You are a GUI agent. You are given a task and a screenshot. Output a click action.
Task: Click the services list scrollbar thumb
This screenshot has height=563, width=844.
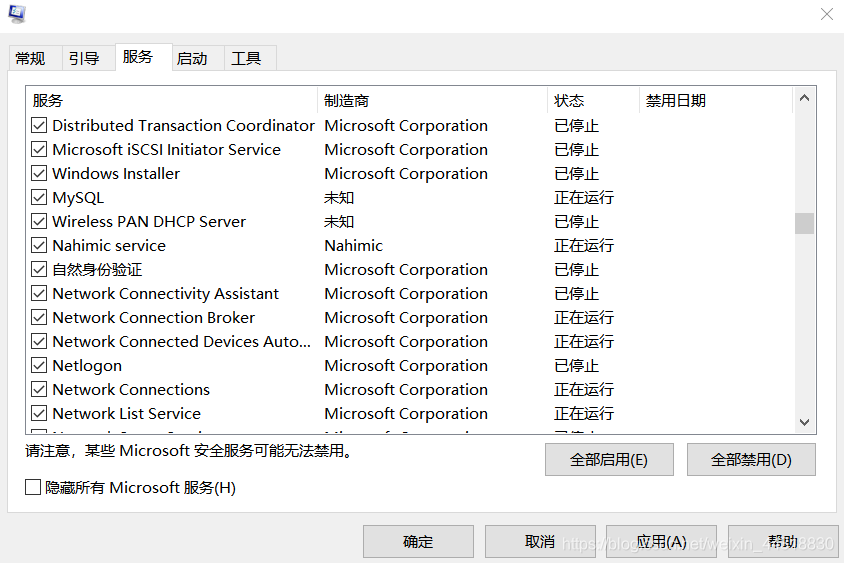pos(805,223)
